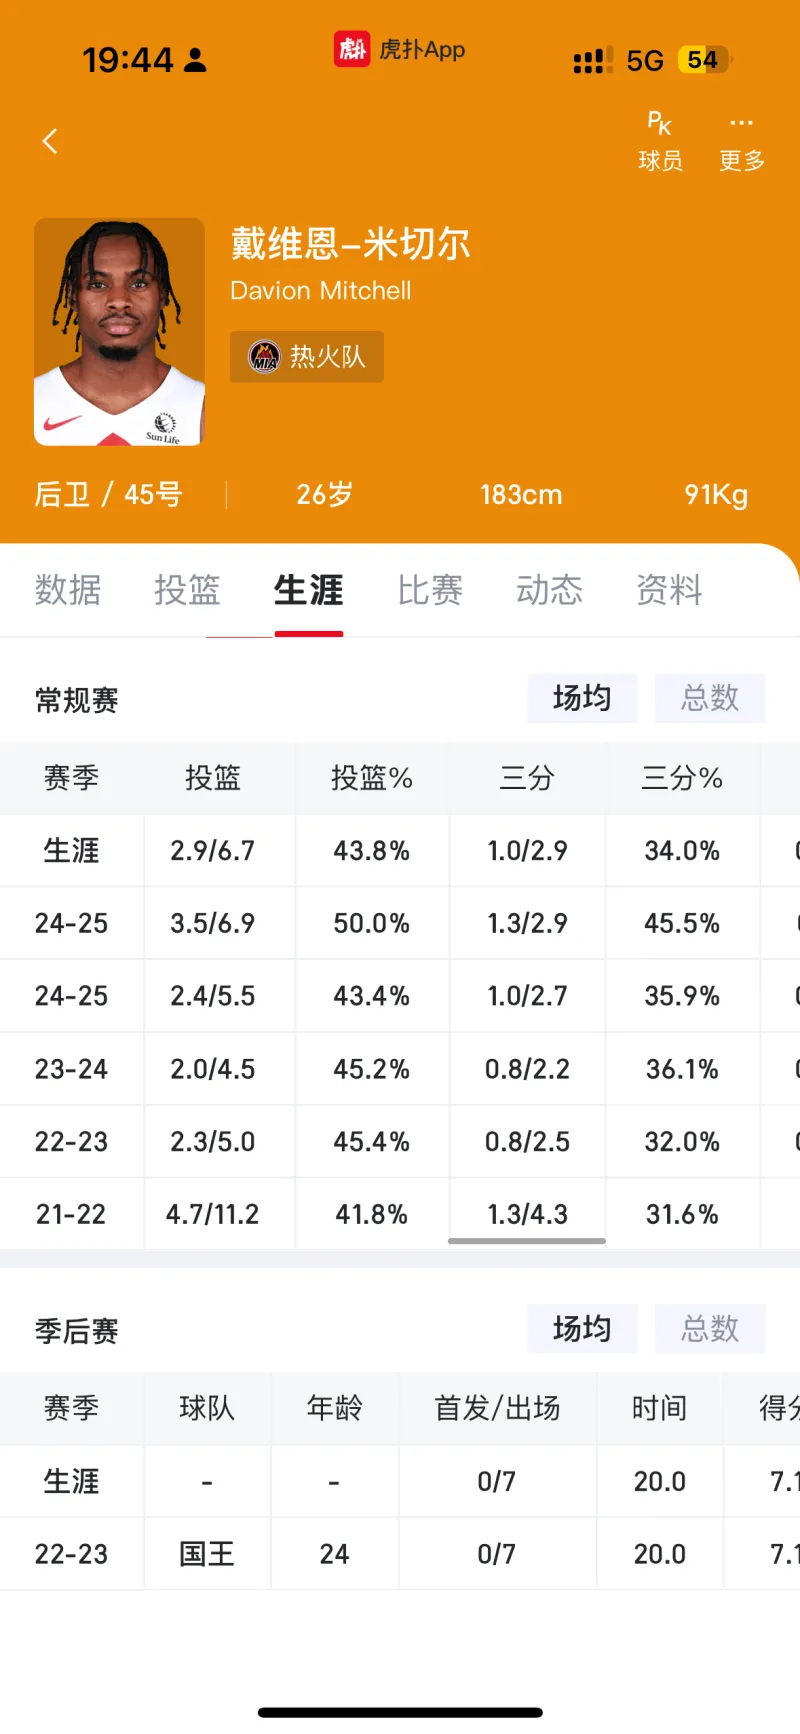800x1734 pixels.
Task: Tap the 21-22 season row
Action: (x=71, y=1214)
